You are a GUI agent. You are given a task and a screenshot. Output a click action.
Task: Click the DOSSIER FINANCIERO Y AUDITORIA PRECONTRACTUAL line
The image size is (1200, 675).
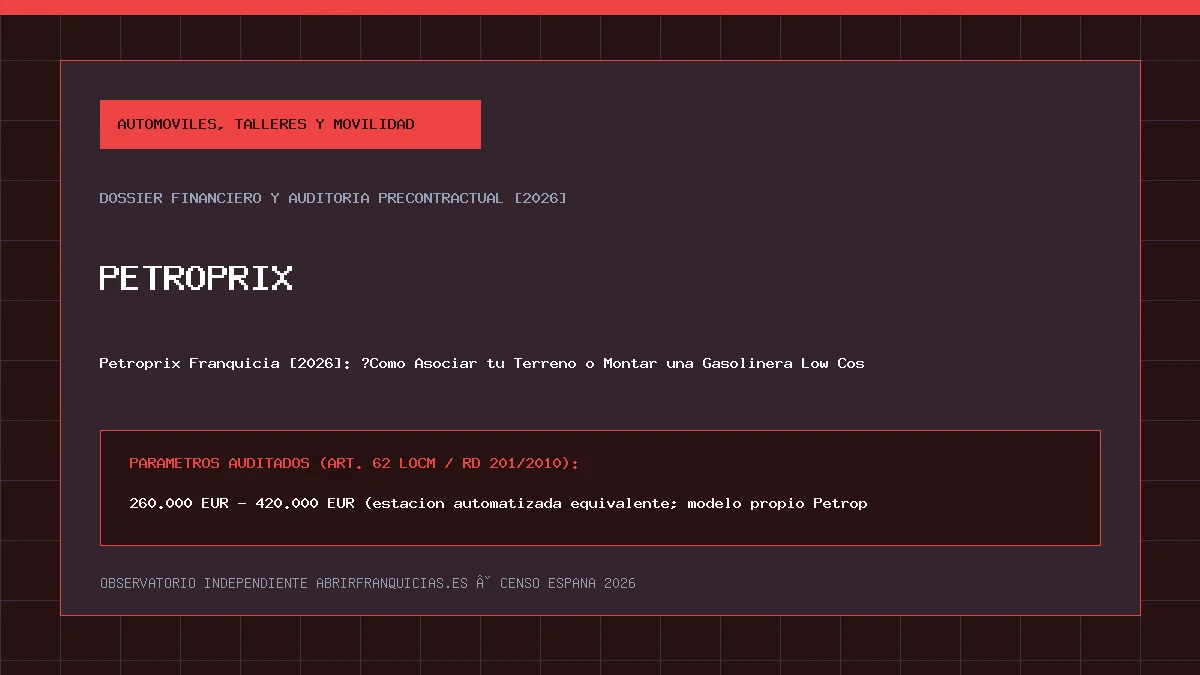[333, 198]
